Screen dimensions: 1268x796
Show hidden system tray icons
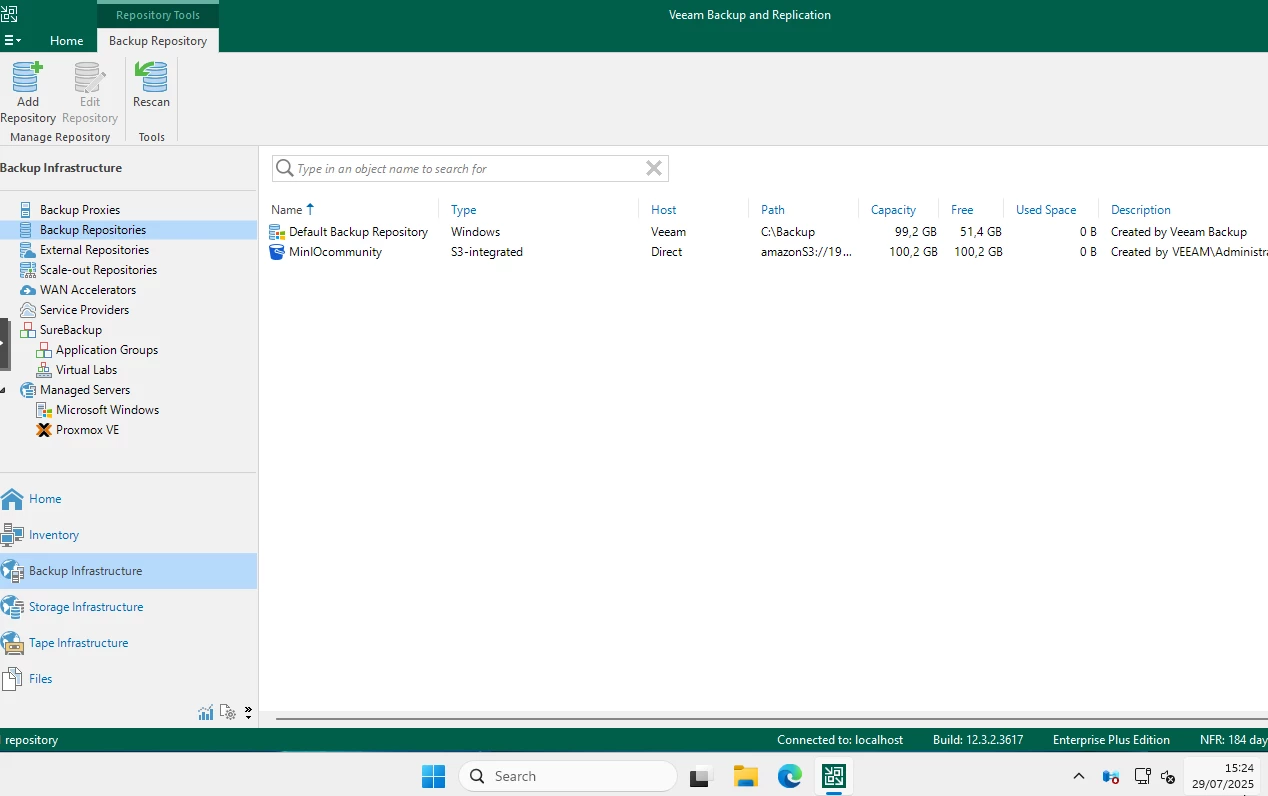1078,776
